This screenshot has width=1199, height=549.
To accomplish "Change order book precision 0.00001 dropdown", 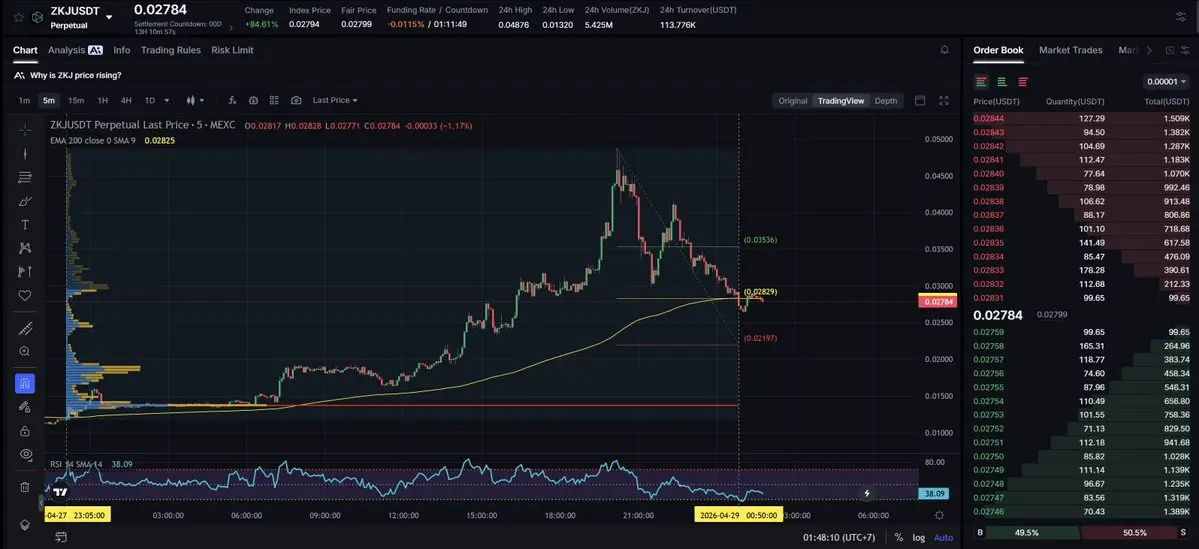I will click(x=1166, y=82).
